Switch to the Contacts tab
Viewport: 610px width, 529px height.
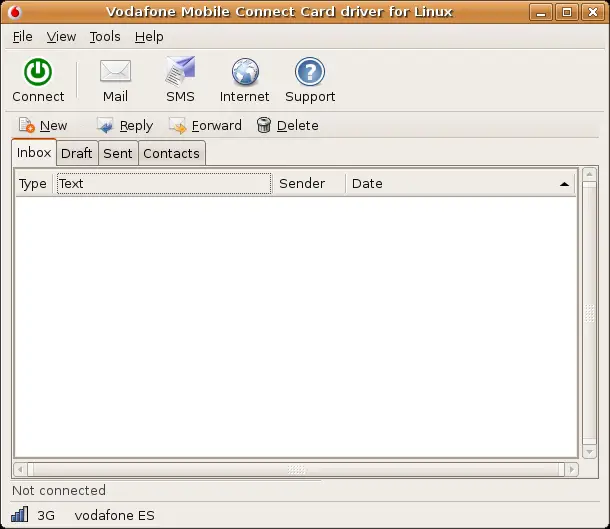(172, 153)
